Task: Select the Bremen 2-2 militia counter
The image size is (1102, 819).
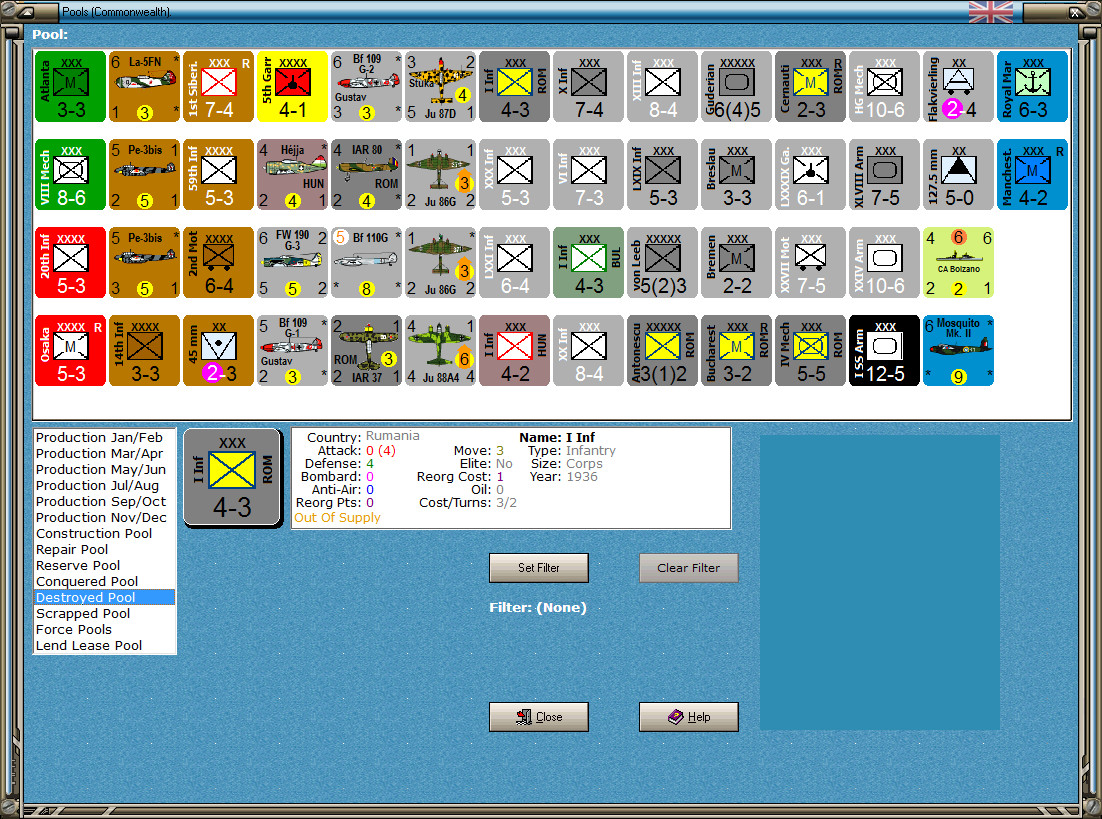Action: click(736, 262)
